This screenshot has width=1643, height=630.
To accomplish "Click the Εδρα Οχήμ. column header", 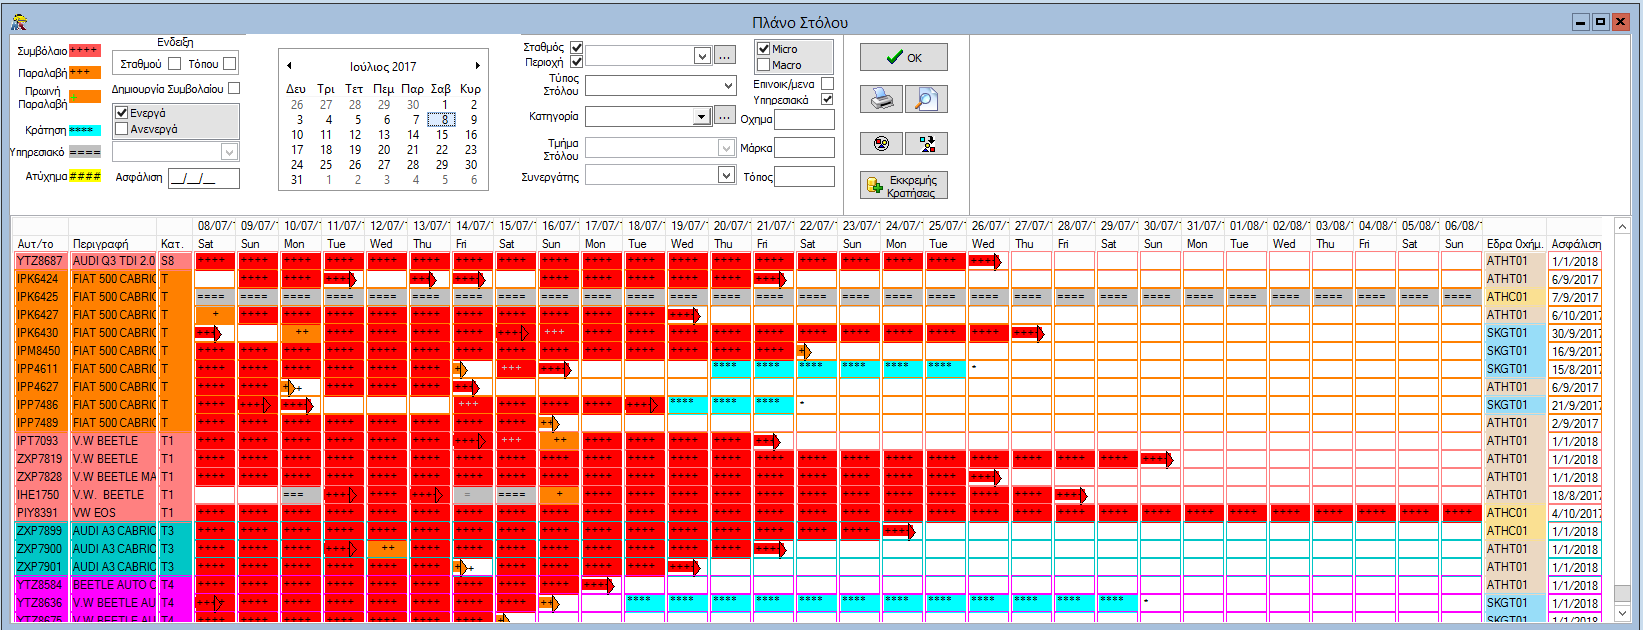I will pyautogui.click(x=1514, y=244).
